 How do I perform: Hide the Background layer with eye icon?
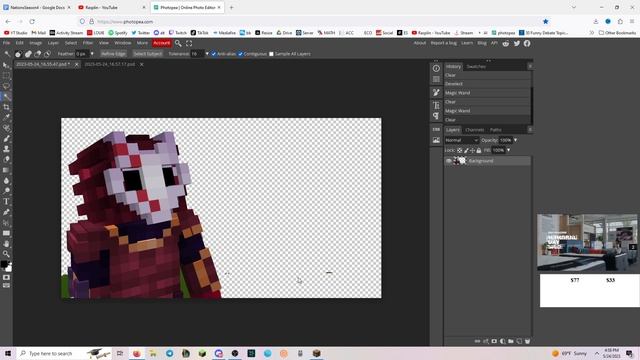(x=449, y=161)
